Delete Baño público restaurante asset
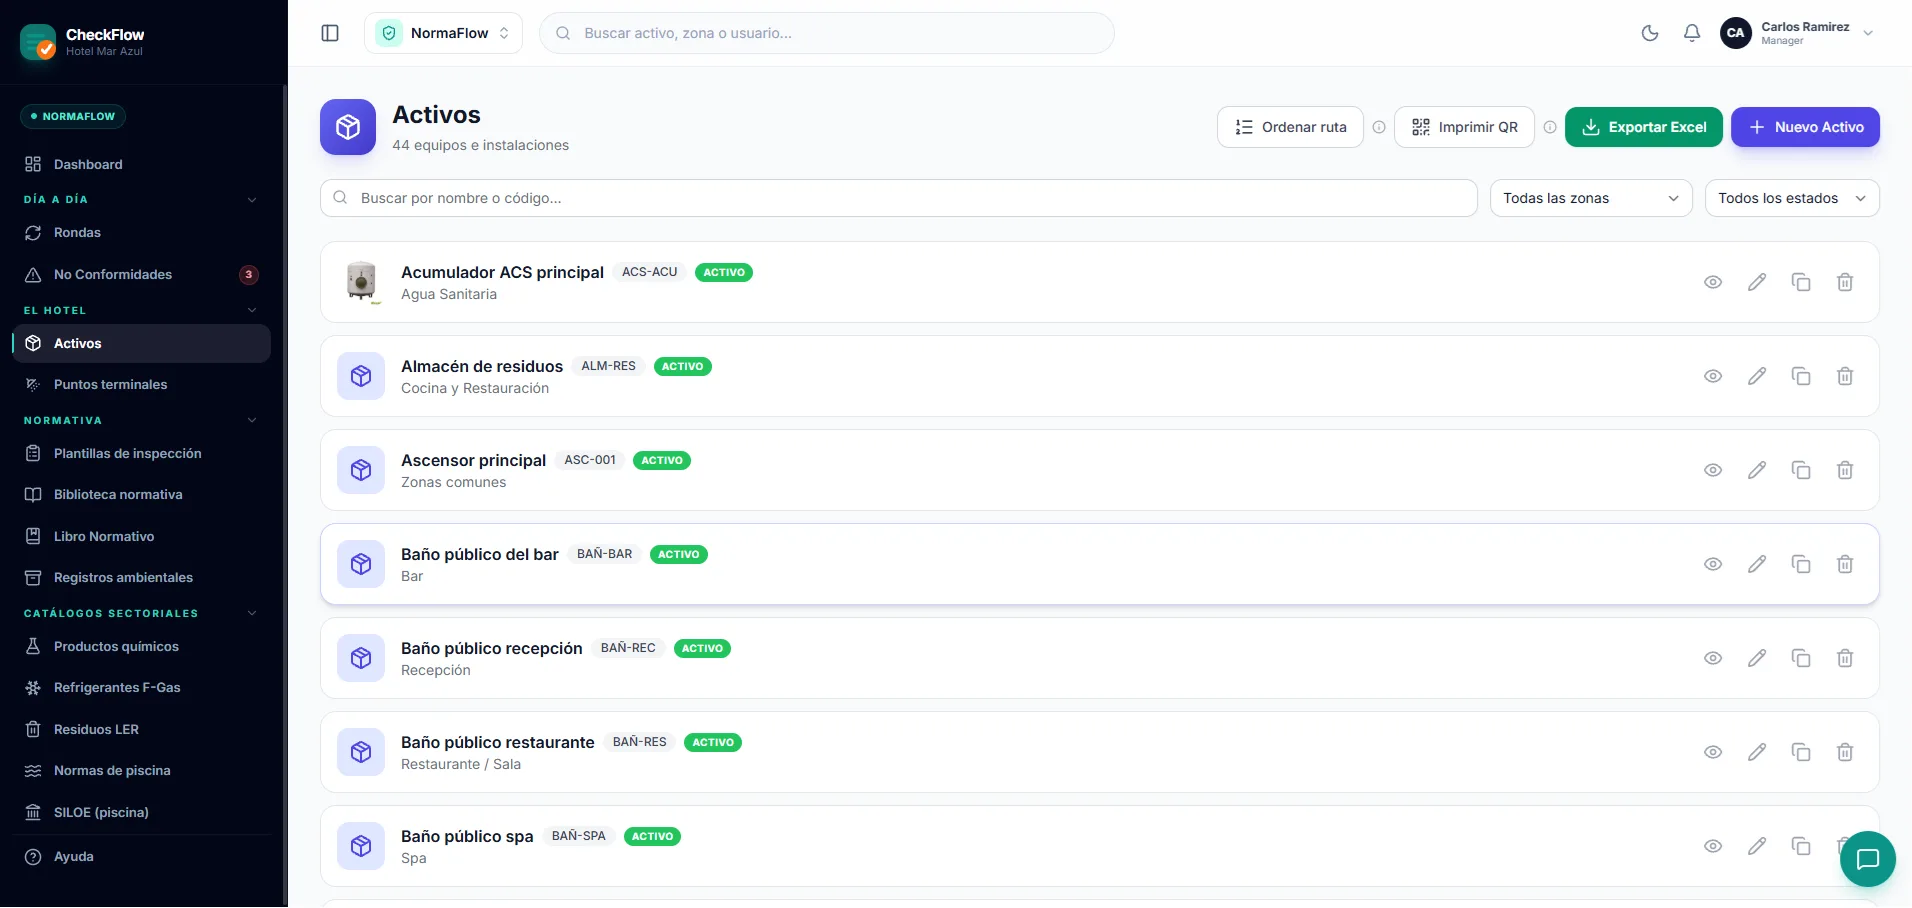 tap(1845, 752)
